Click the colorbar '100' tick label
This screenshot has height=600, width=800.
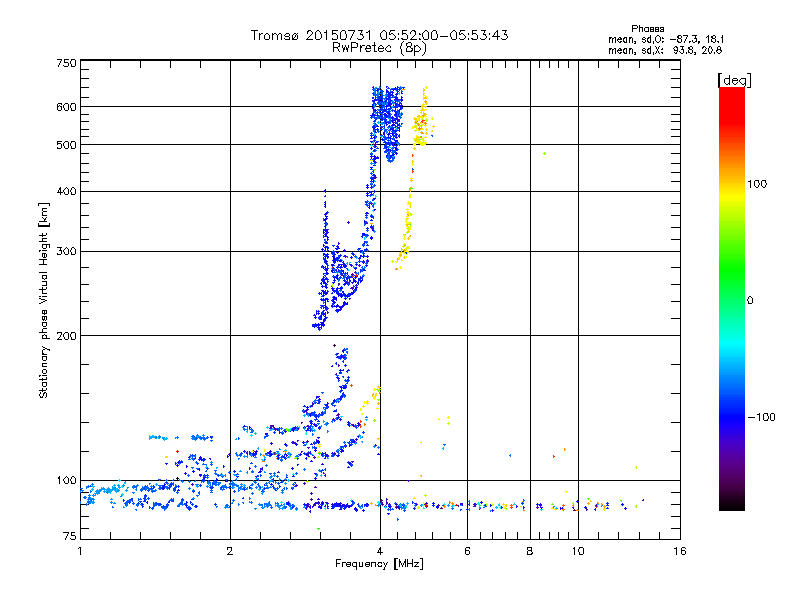(x=757, y=184)
